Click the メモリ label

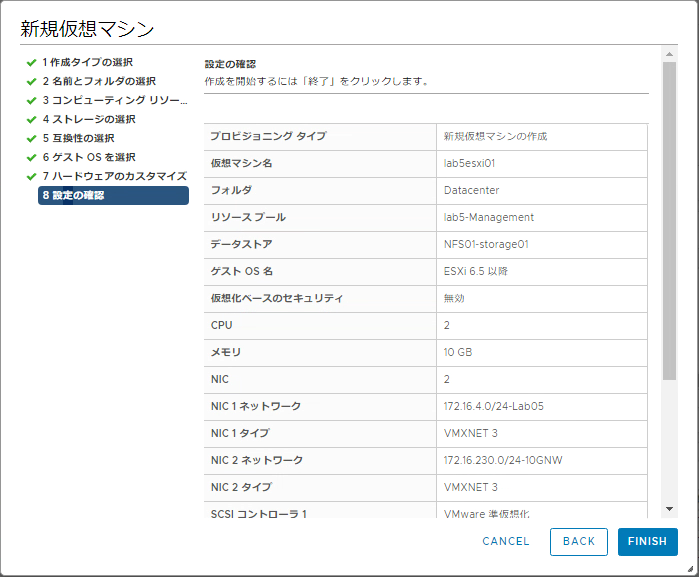pos(226,352)
